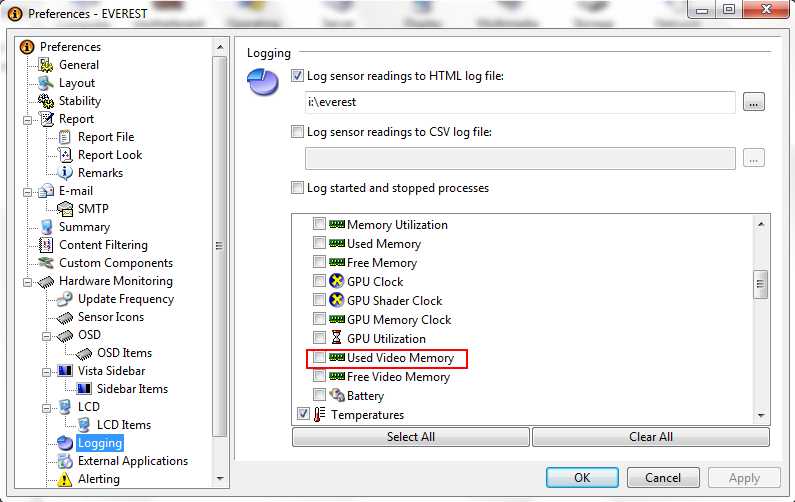Click the Custom Components icon

(x=46, y=263)
